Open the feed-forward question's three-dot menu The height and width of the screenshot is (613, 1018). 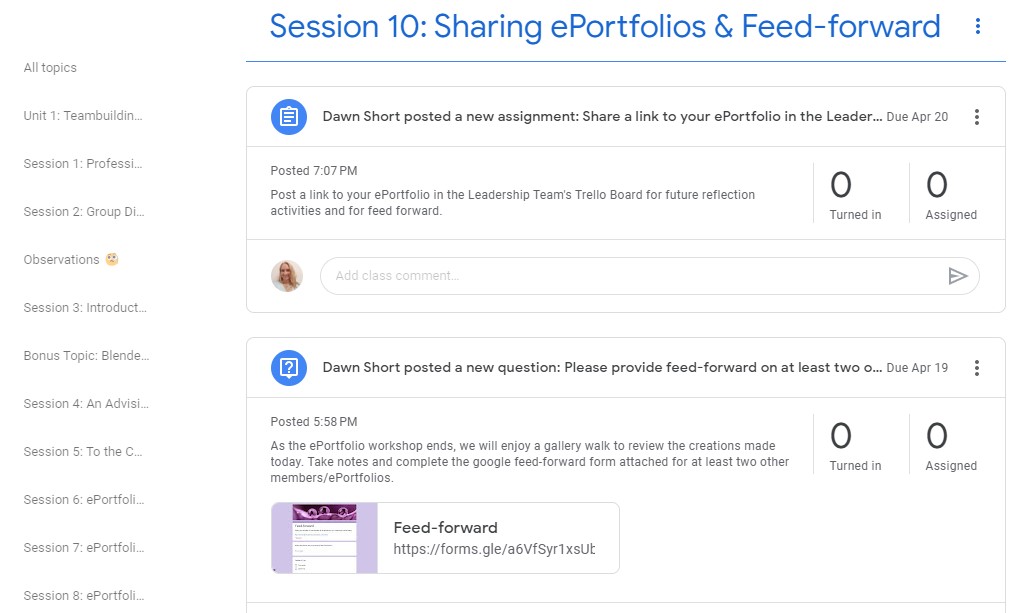coord(977,368)
